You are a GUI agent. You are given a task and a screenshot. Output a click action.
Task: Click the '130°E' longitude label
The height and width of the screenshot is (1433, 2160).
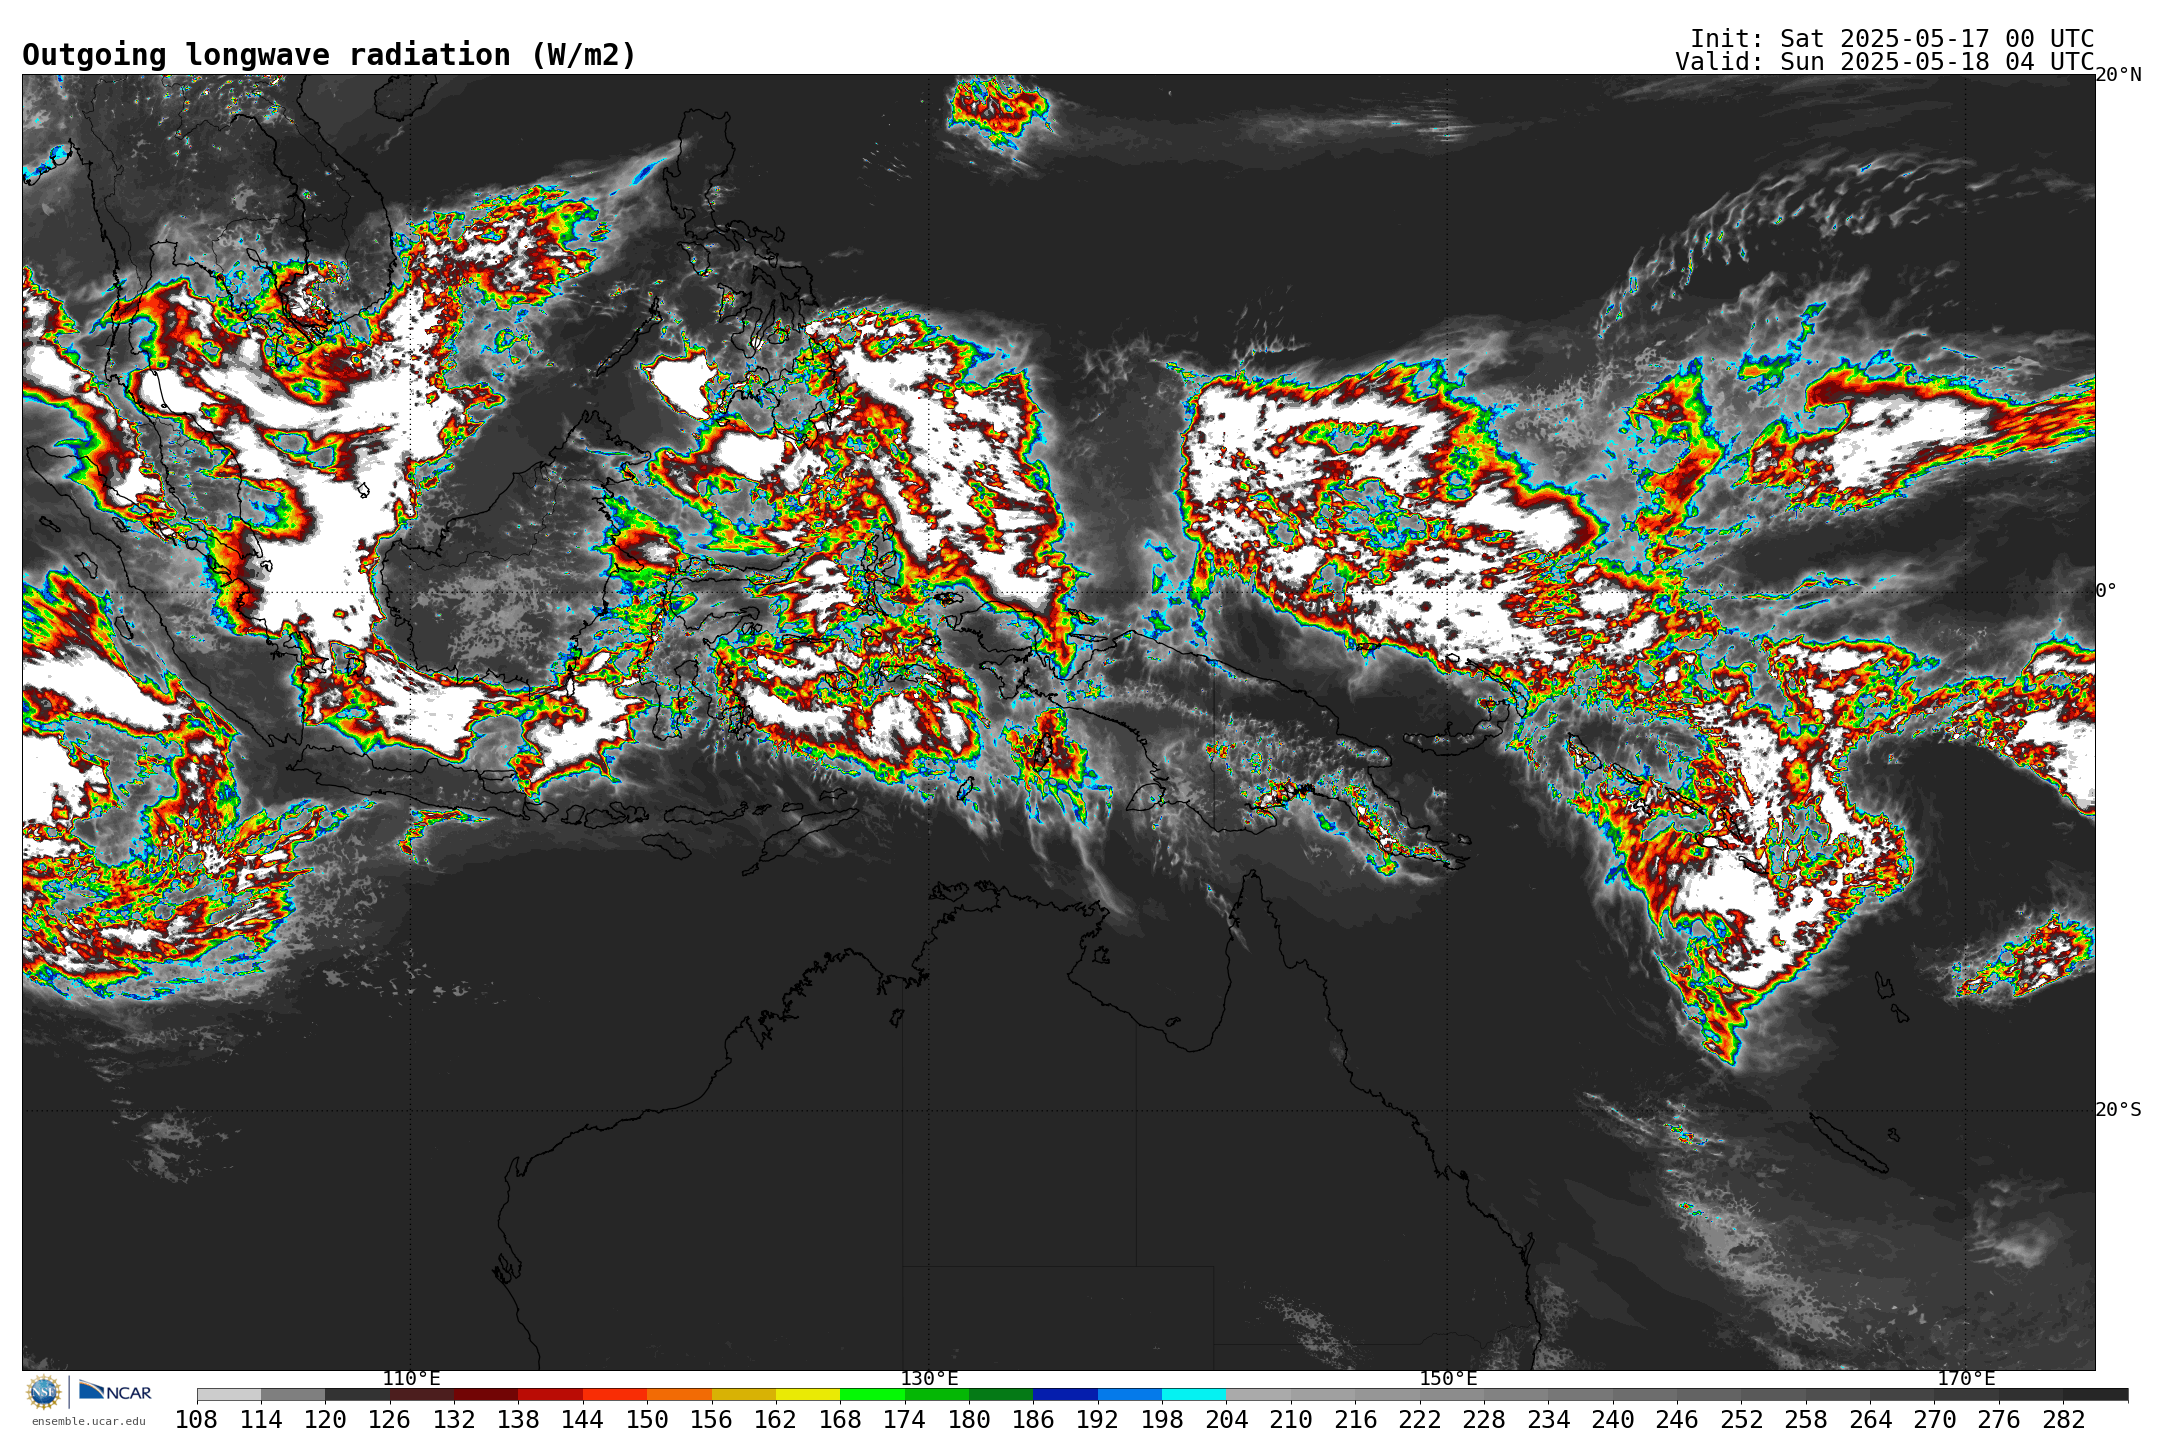[x=929, y=1378]
